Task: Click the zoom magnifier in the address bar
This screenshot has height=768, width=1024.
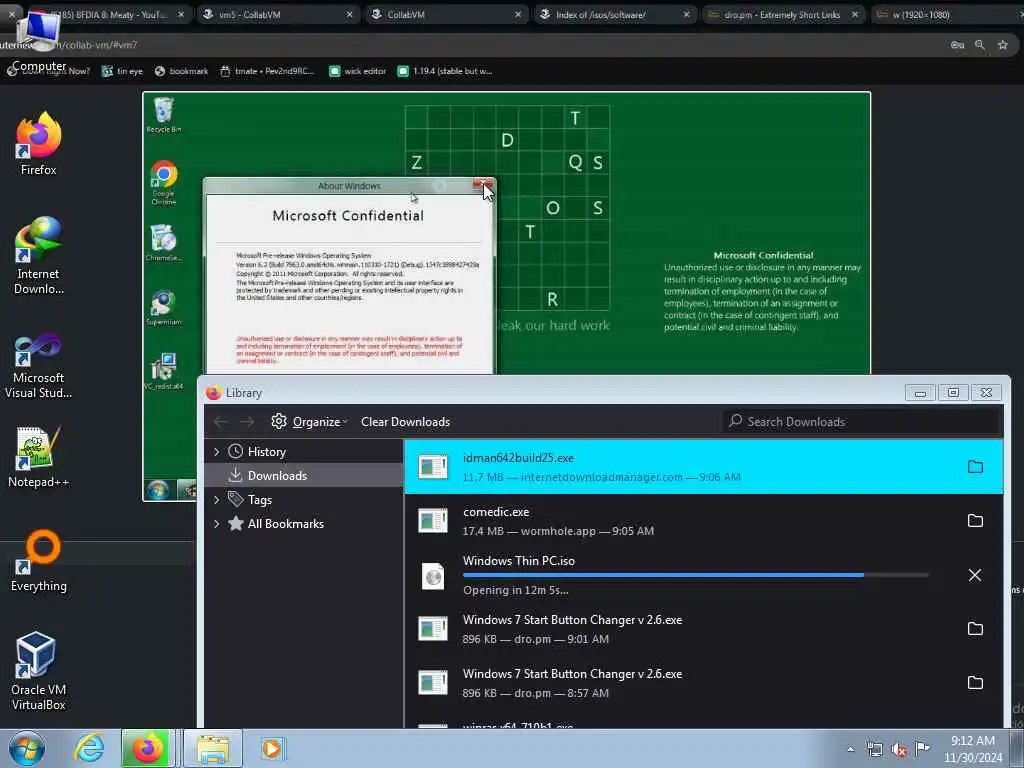Action: pos(980,44)
